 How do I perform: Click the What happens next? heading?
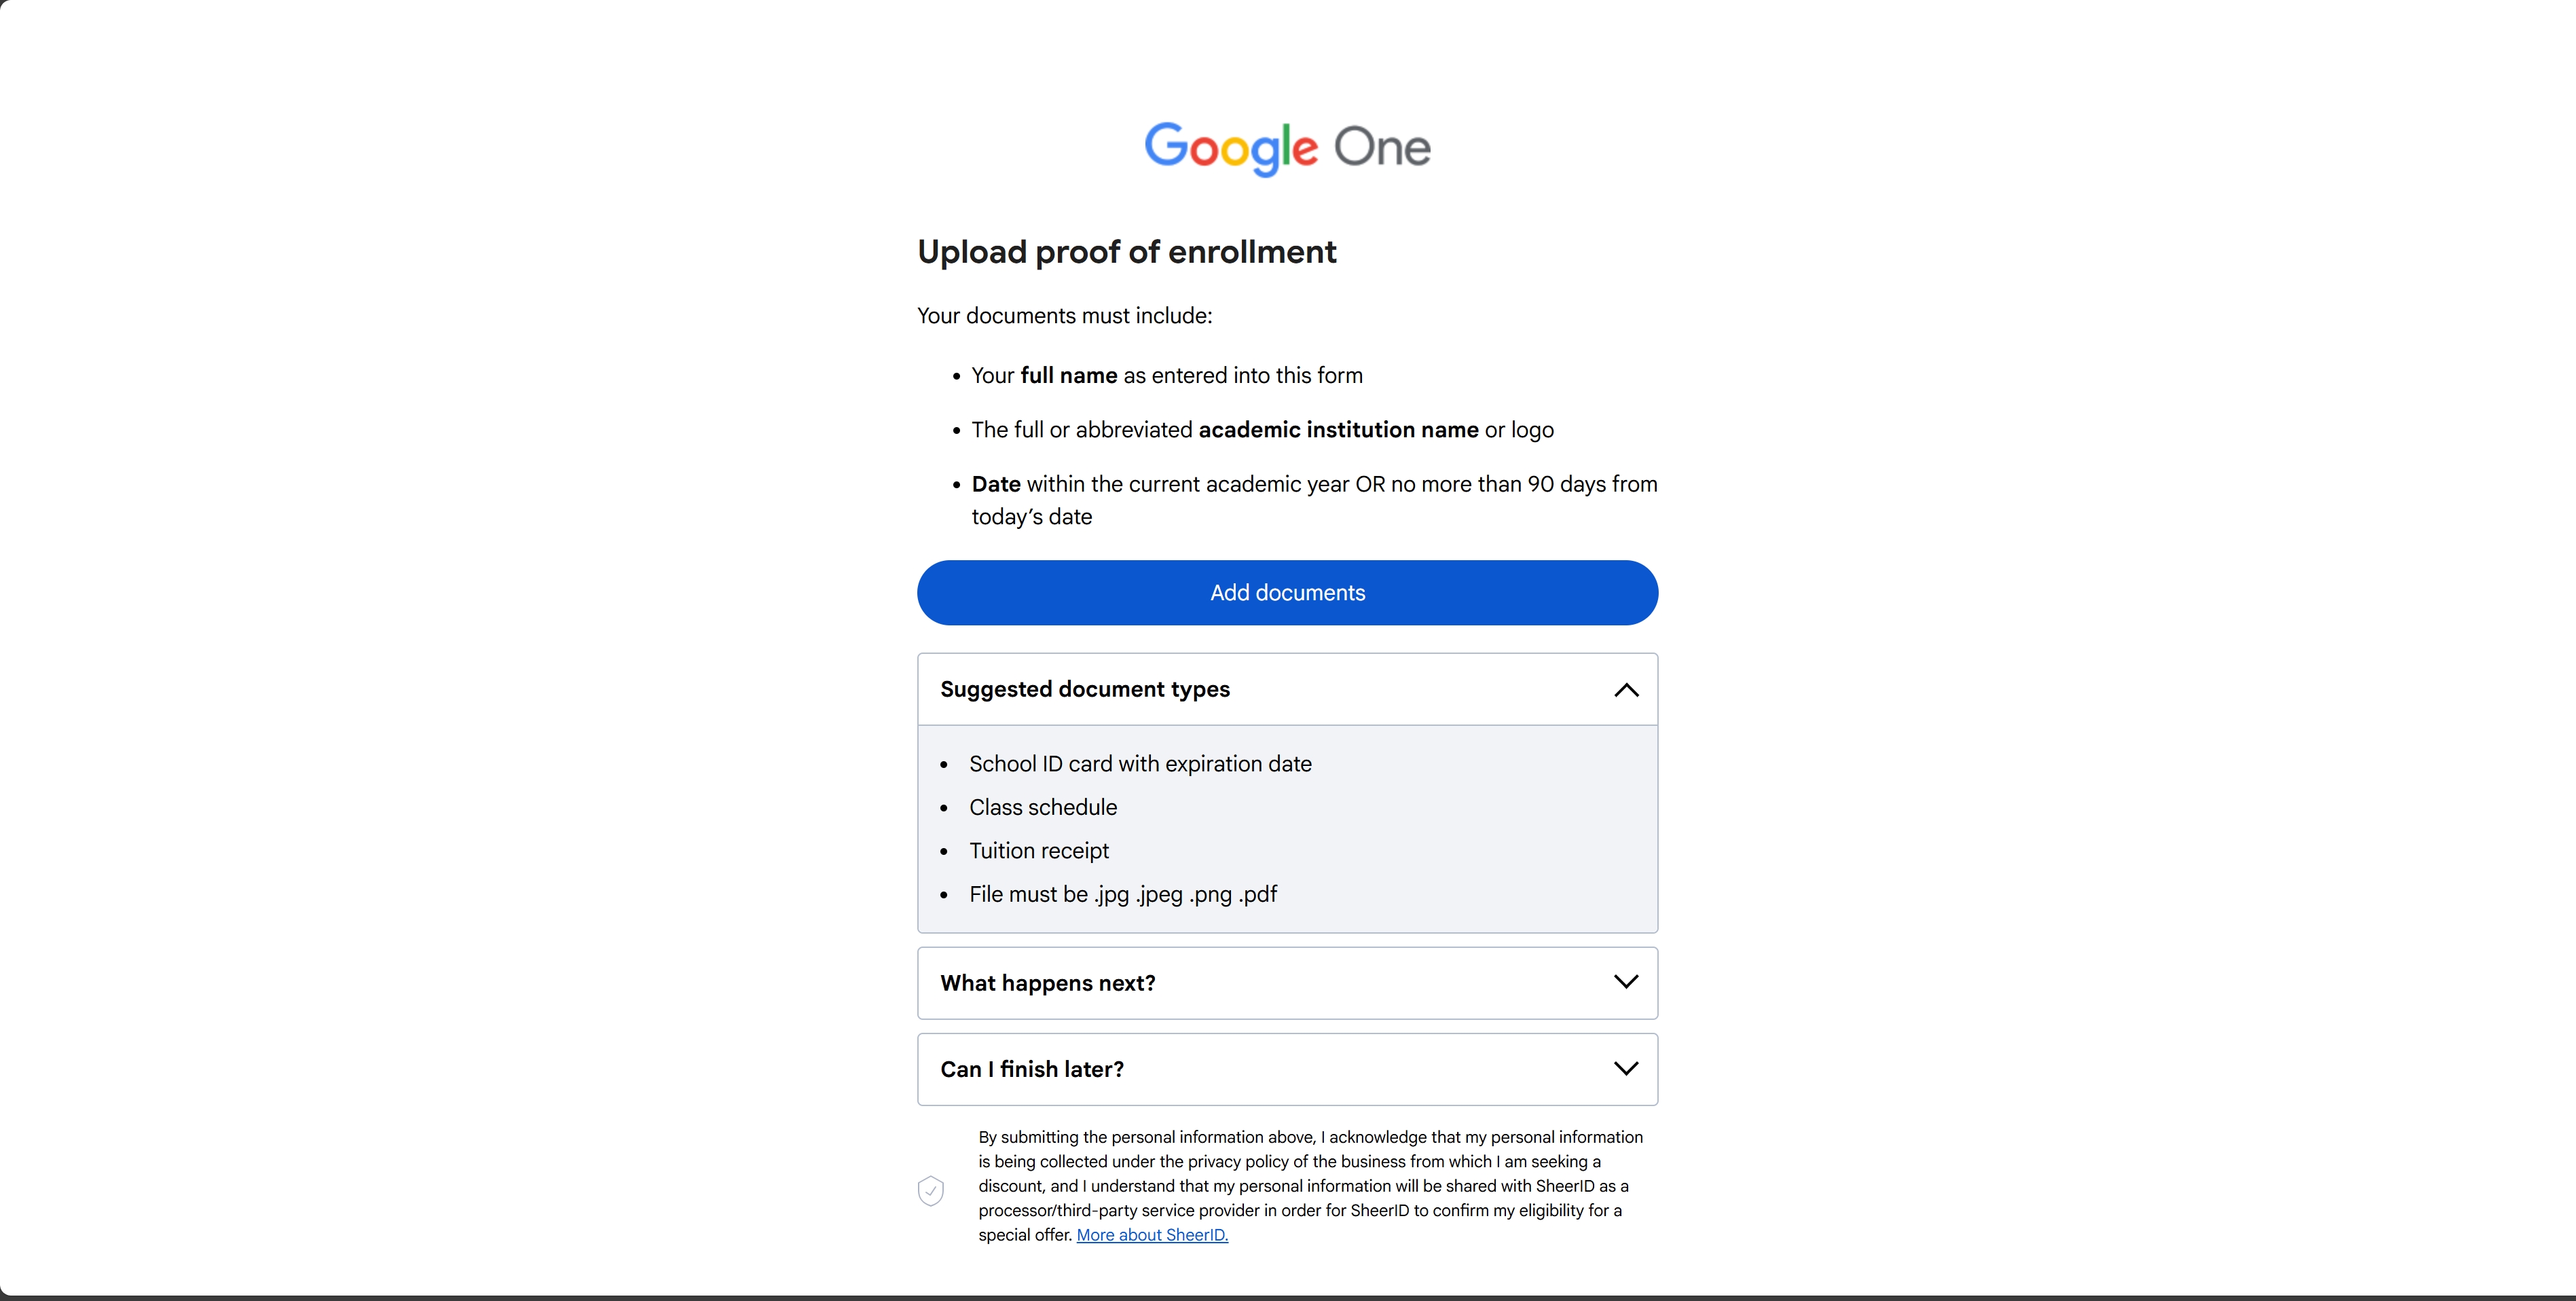(x=1048, y=983)
